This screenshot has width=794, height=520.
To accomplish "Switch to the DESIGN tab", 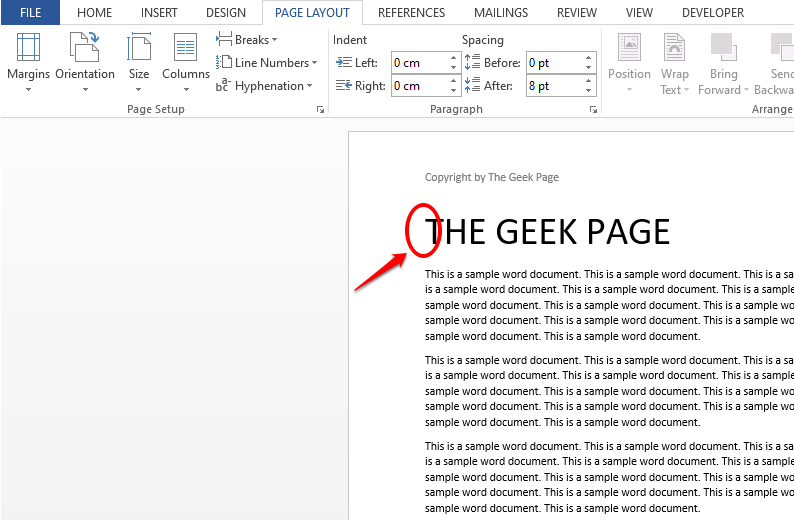I will (x=226, y=13).
